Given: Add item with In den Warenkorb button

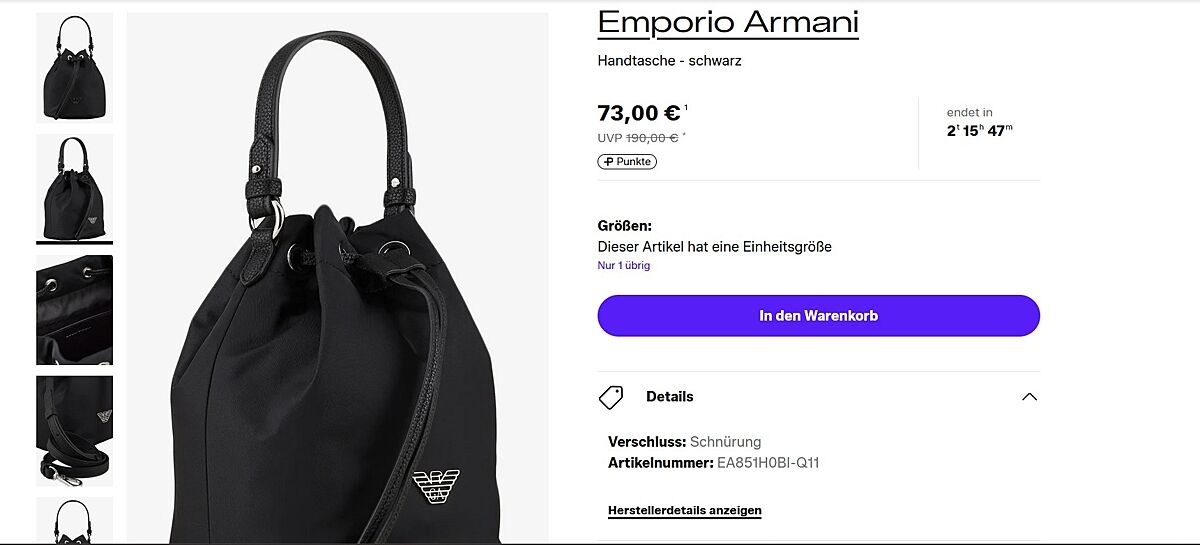Looking at the screenshot, I should tap(818, 316).
